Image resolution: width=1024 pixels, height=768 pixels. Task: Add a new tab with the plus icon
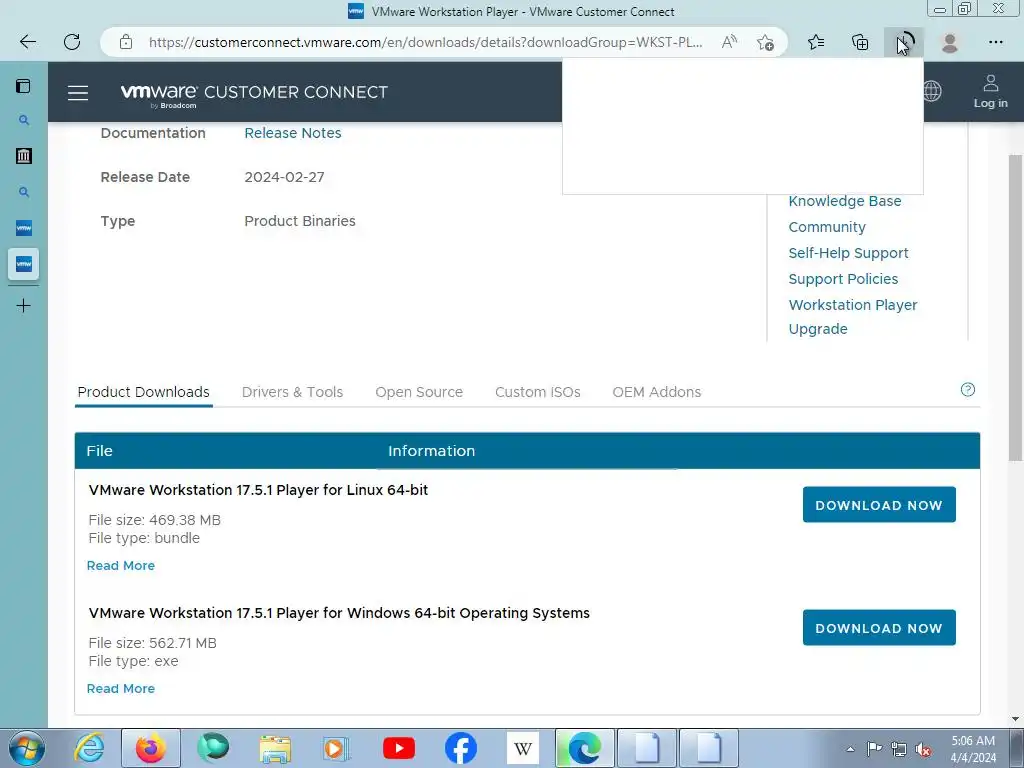tap(24, 306)
